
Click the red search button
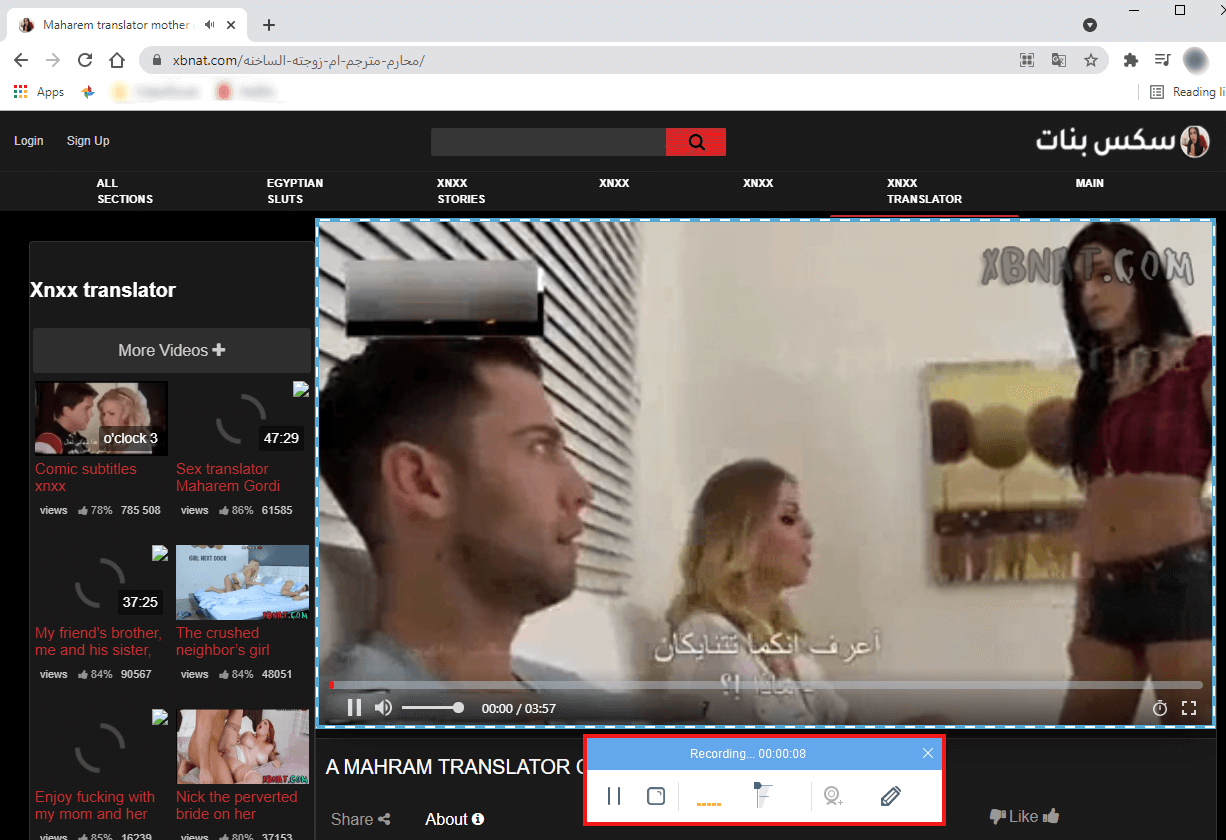point(696,142)
